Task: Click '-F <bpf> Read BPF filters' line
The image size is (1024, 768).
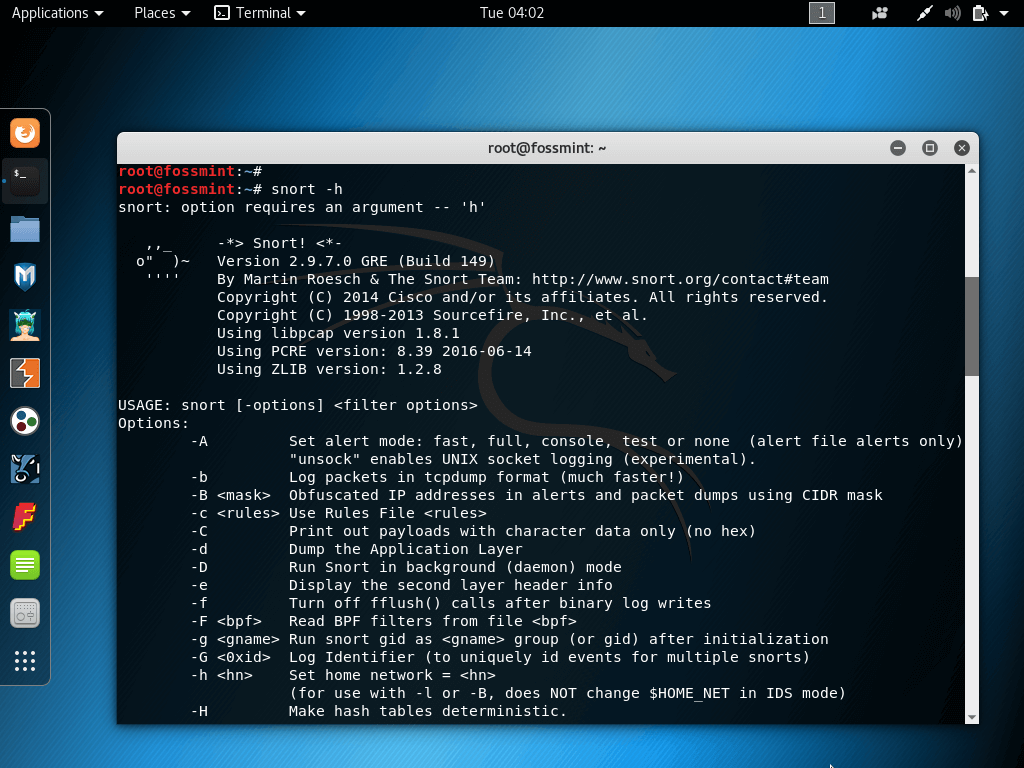Action: pyautogui.click(x=383, y=621)
